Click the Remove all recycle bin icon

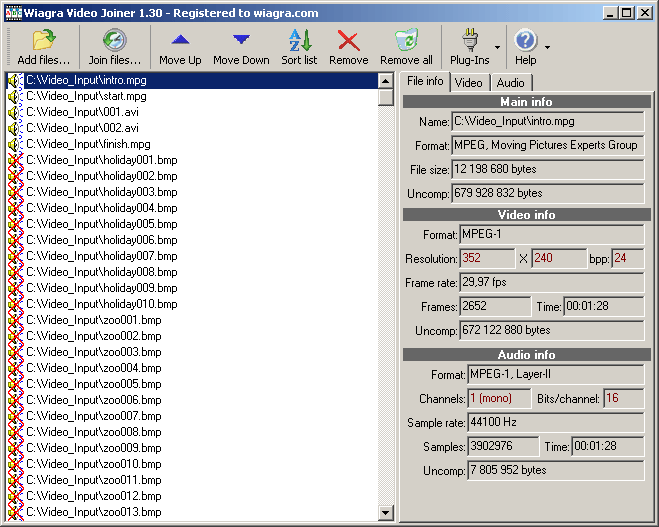406,40
